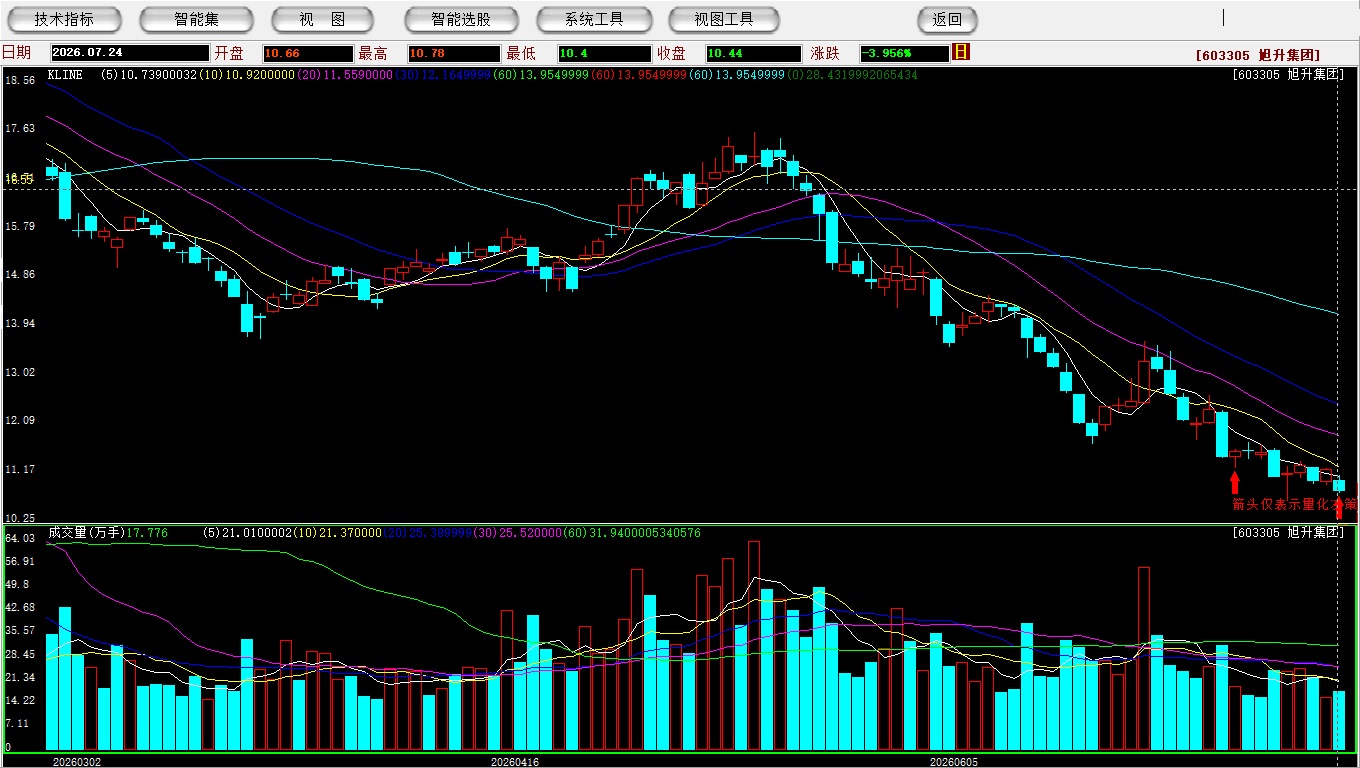
Task: Click the 最低 value 10.4 field
Action: [605, 53]
